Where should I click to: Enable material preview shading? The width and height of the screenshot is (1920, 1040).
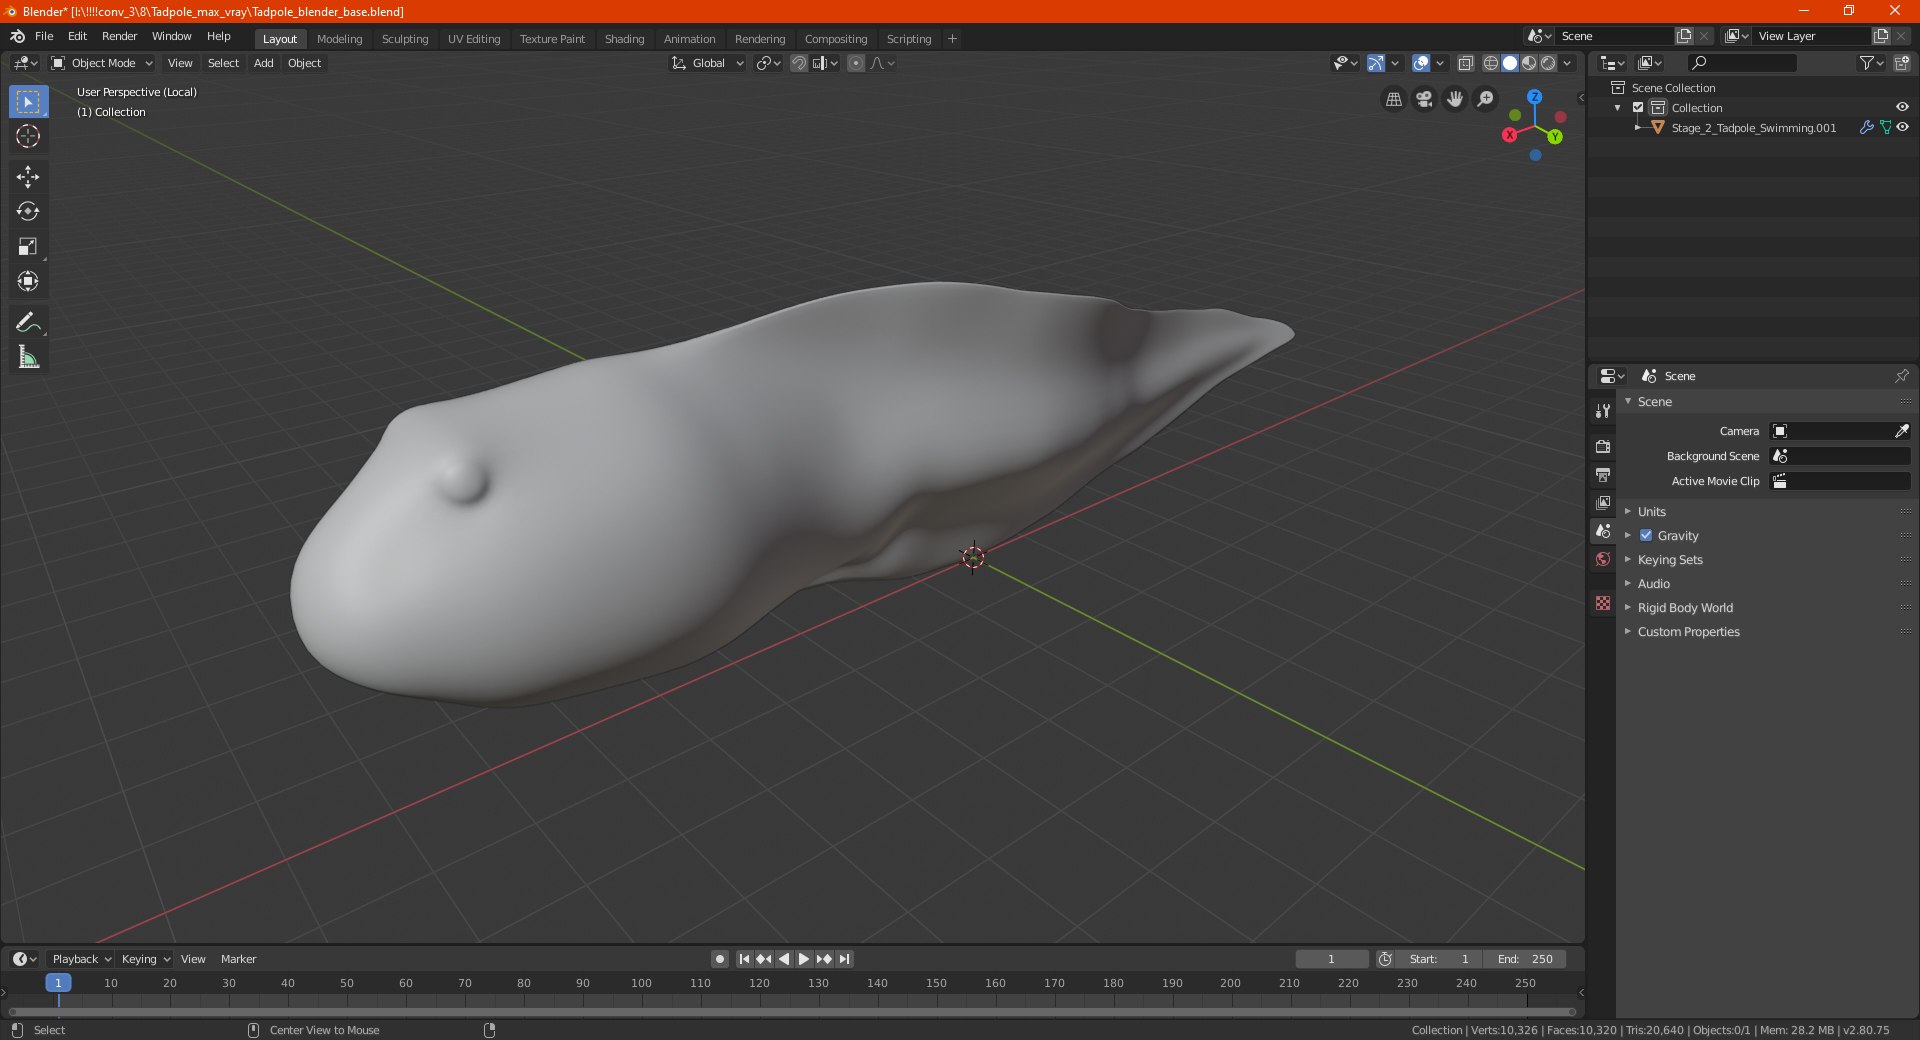pos(1529,63)
